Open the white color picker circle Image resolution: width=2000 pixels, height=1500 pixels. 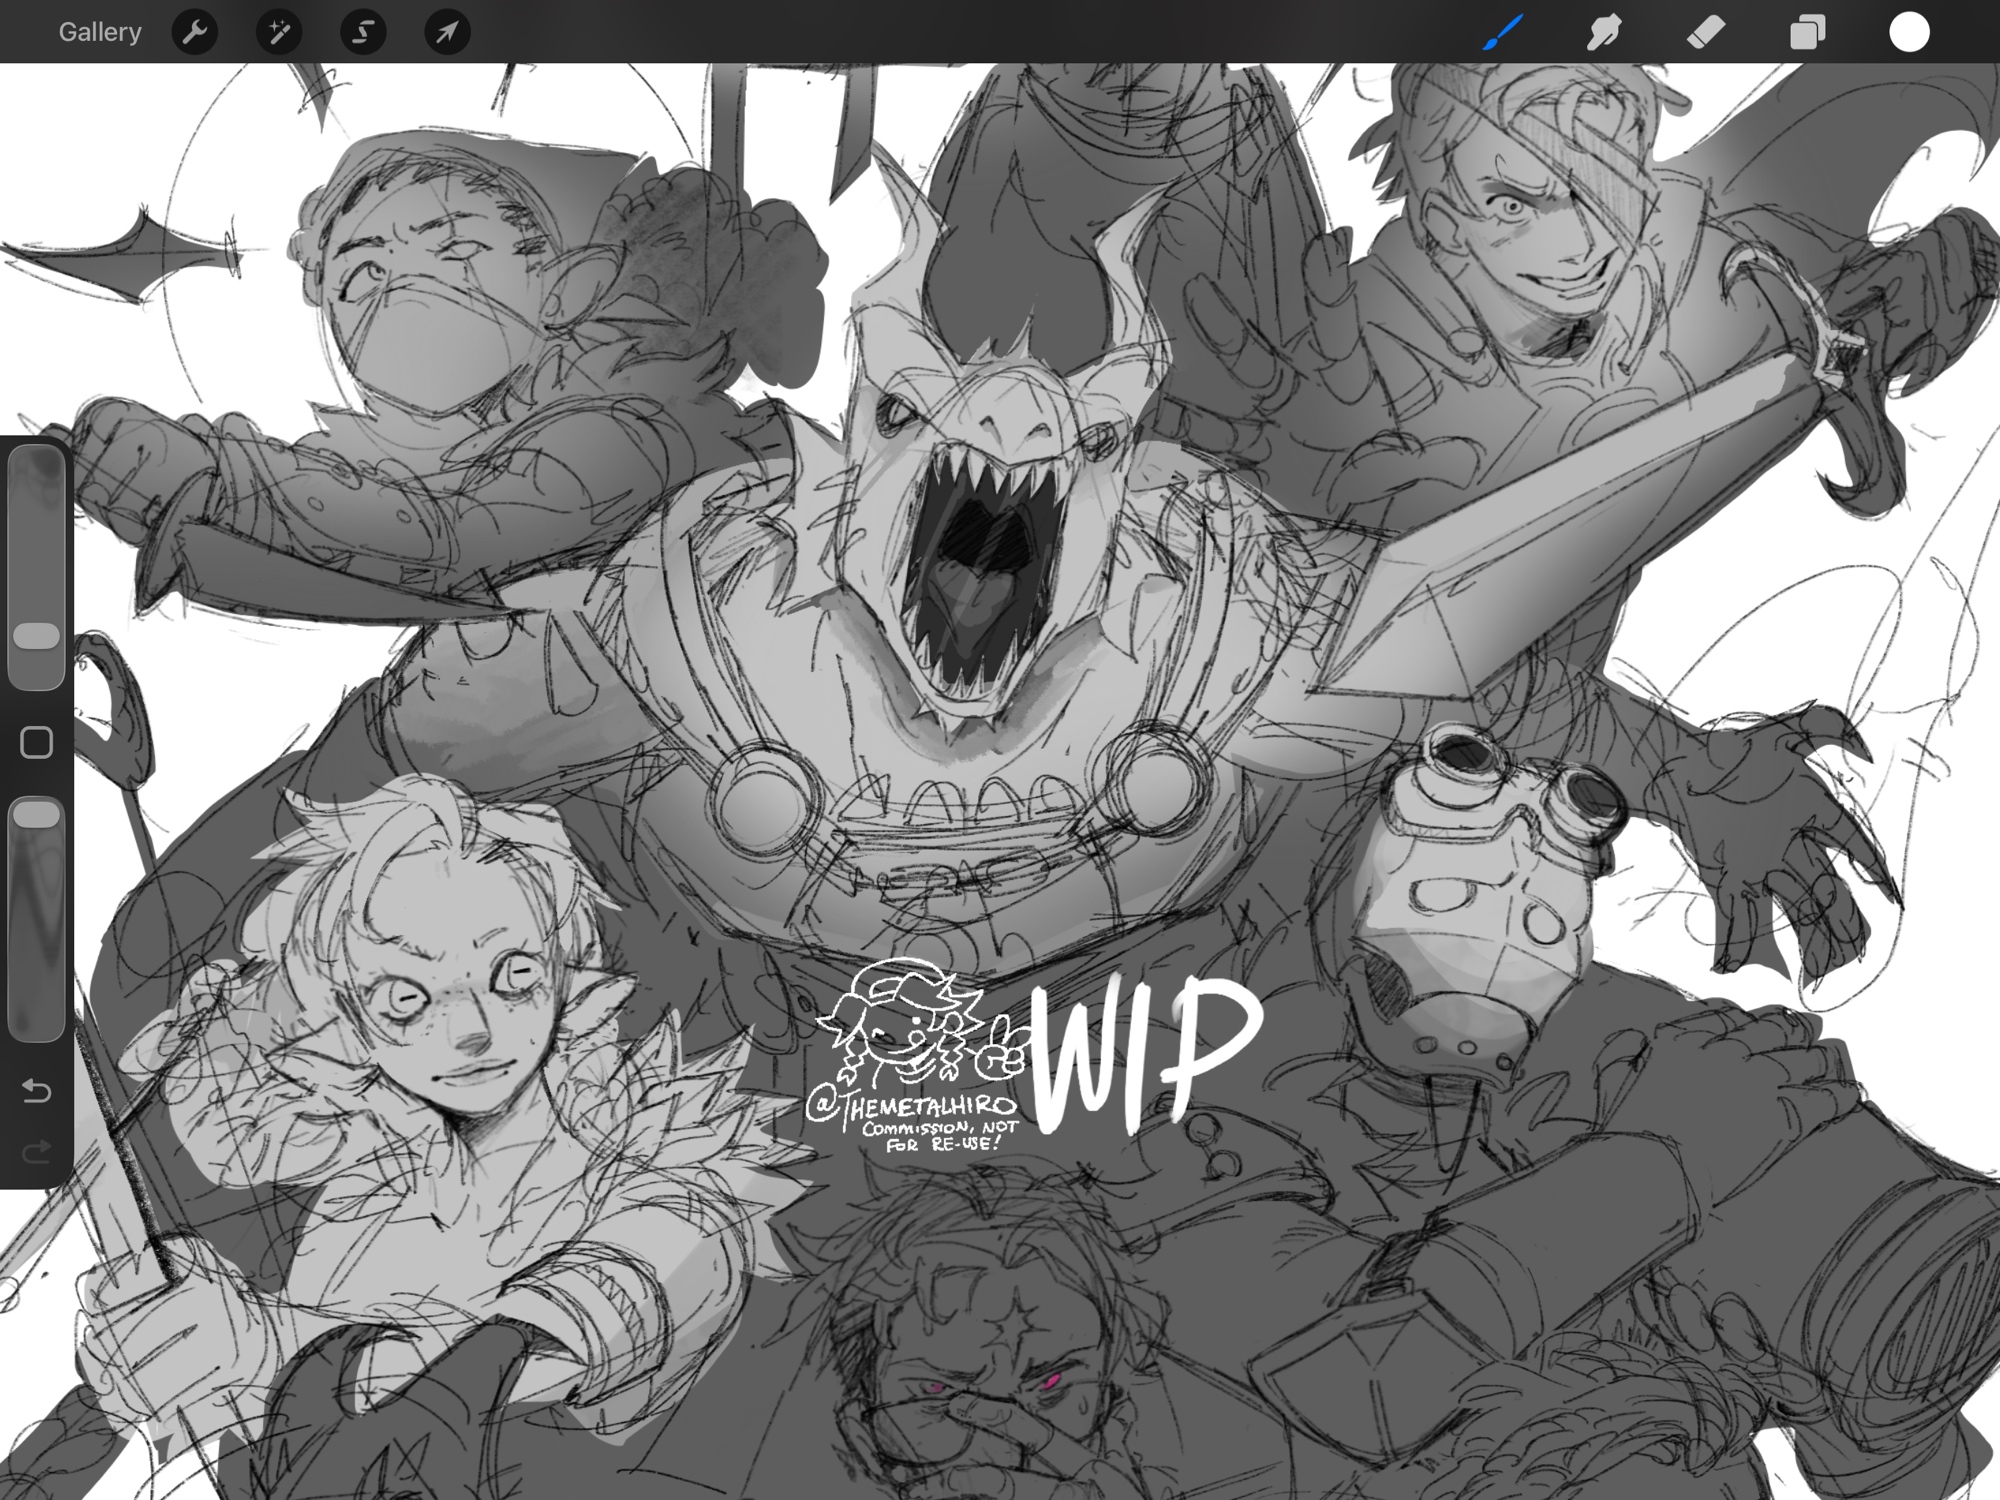1909,32
